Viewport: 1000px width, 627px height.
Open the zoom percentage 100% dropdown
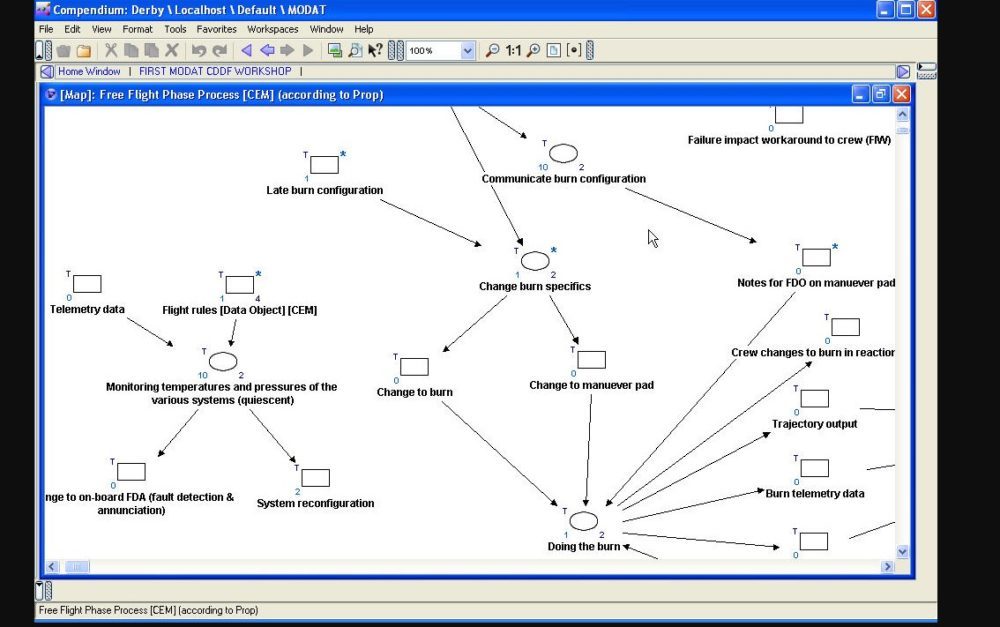467,51
